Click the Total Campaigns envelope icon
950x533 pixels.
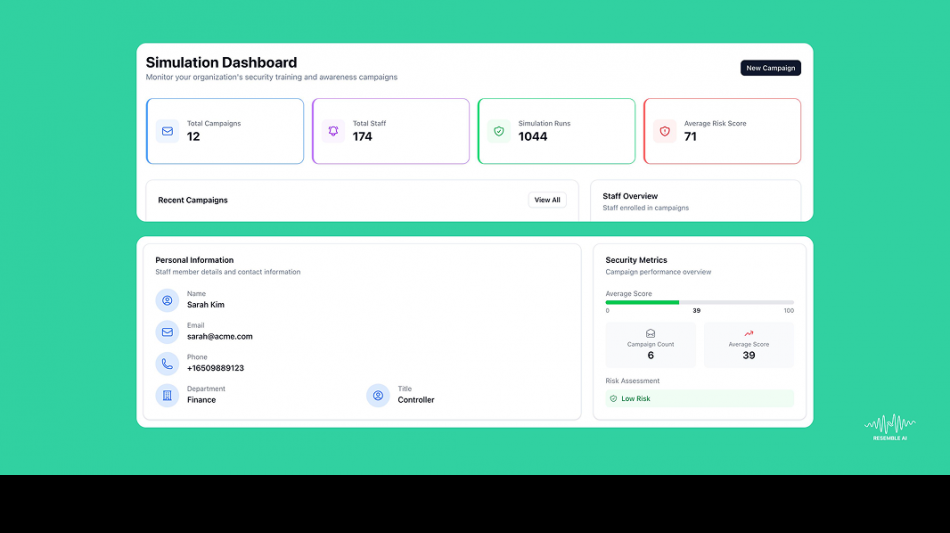(167, 131)
